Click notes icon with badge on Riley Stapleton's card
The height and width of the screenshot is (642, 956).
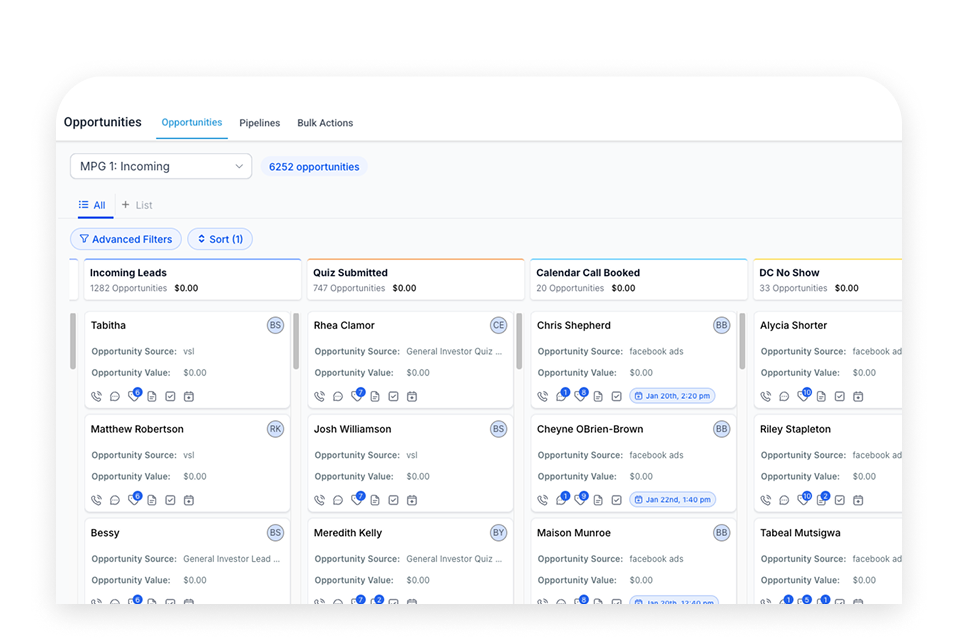point(822,500)
